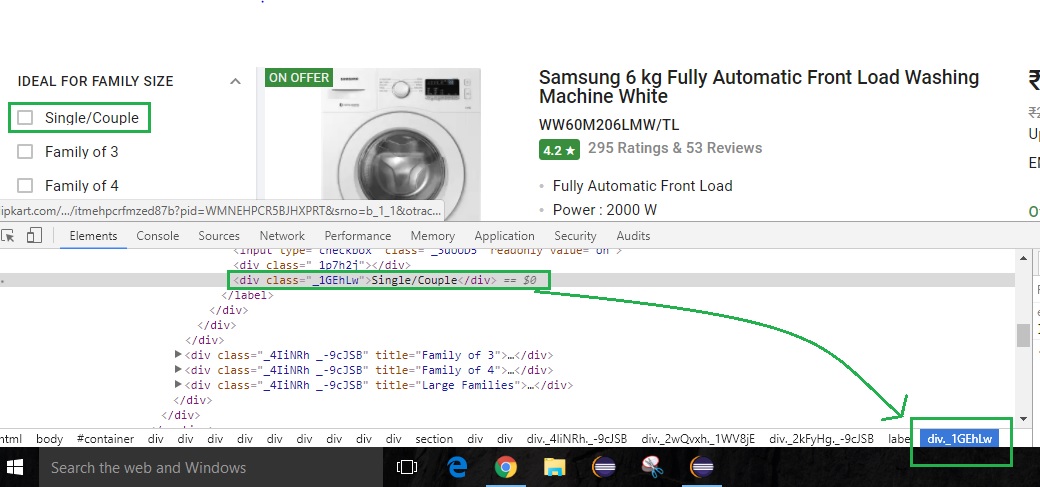The image size is (1040, 487).
Task: Activate the inspect element picker icon
Action: (8, 236)
